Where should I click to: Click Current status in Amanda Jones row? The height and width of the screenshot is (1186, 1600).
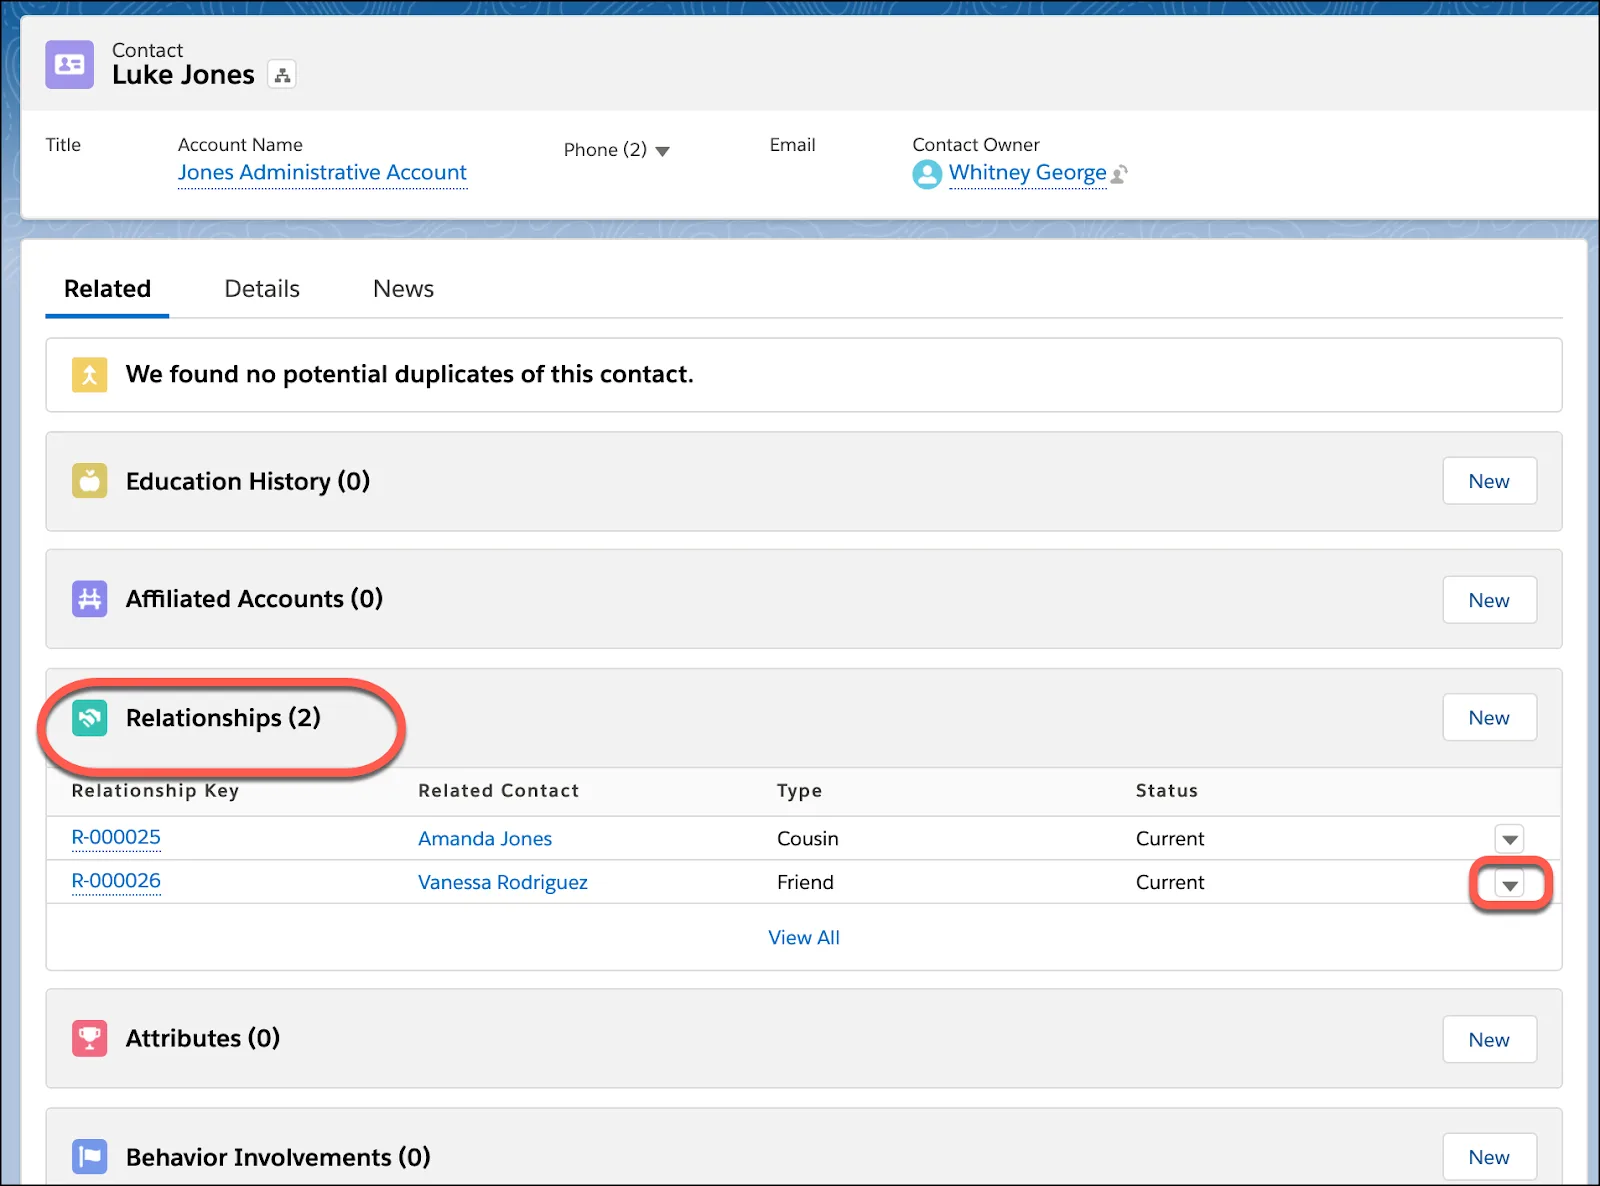[1170, 839]
